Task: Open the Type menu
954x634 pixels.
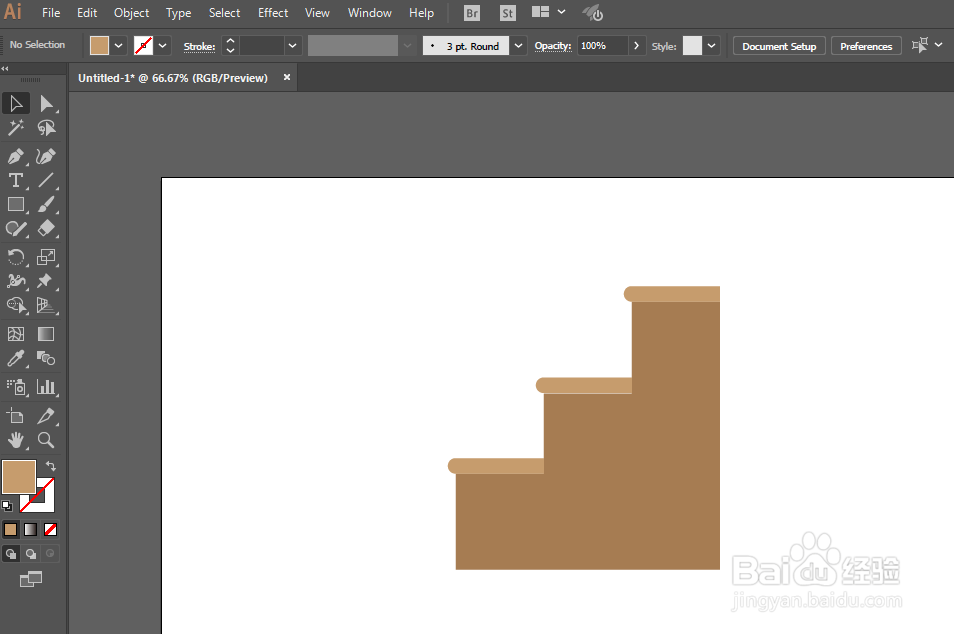Action: pos(178,13)
